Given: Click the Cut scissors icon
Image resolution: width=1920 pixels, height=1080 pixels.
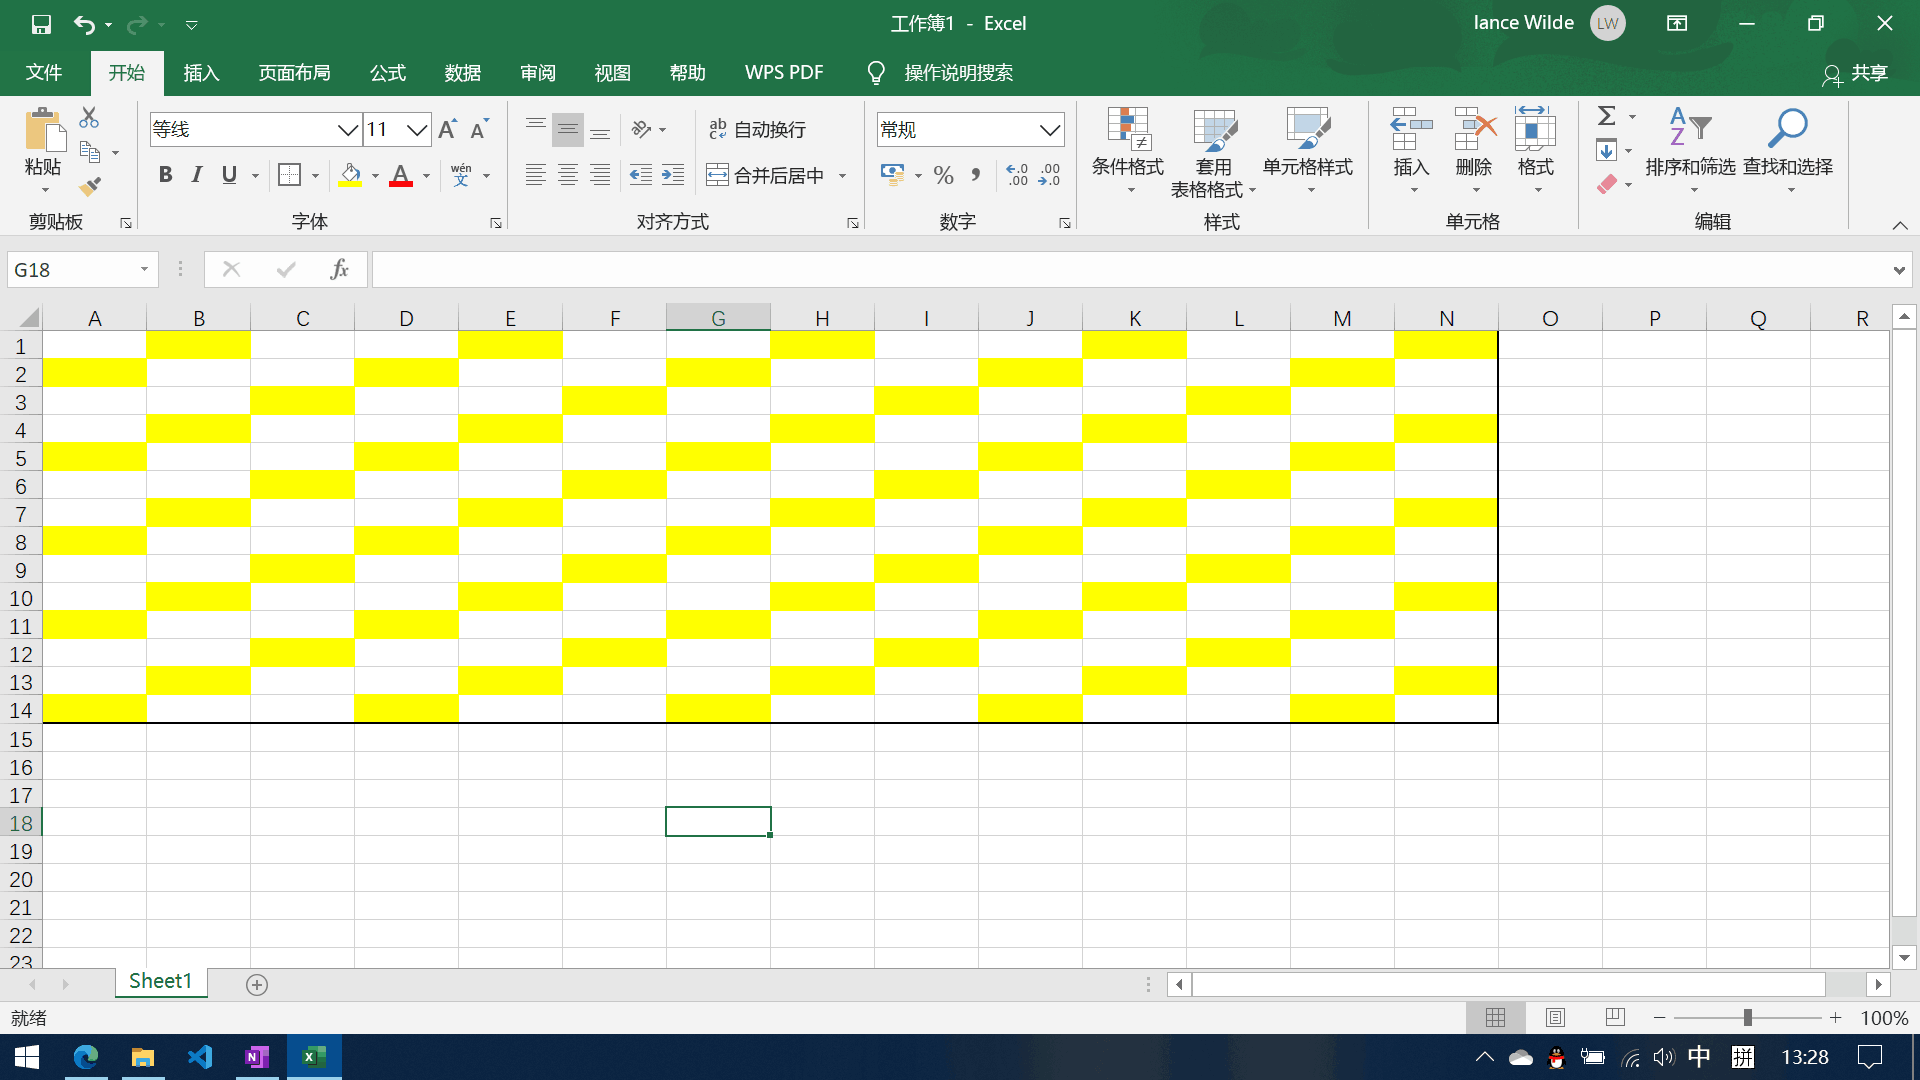Looking at the screenshot, I should (89, 118).
